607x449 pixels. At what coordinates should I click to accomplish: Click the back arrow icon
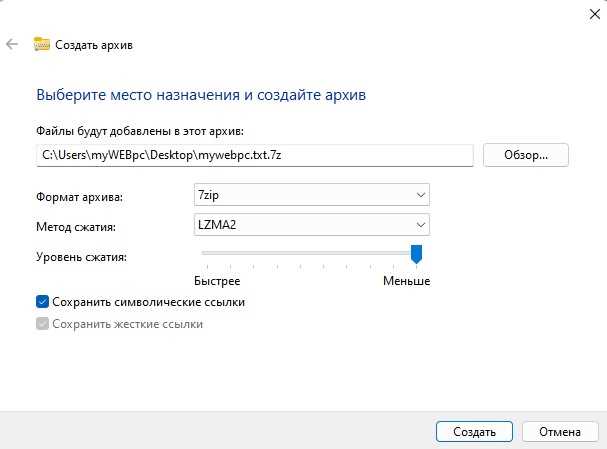(12, 44)
